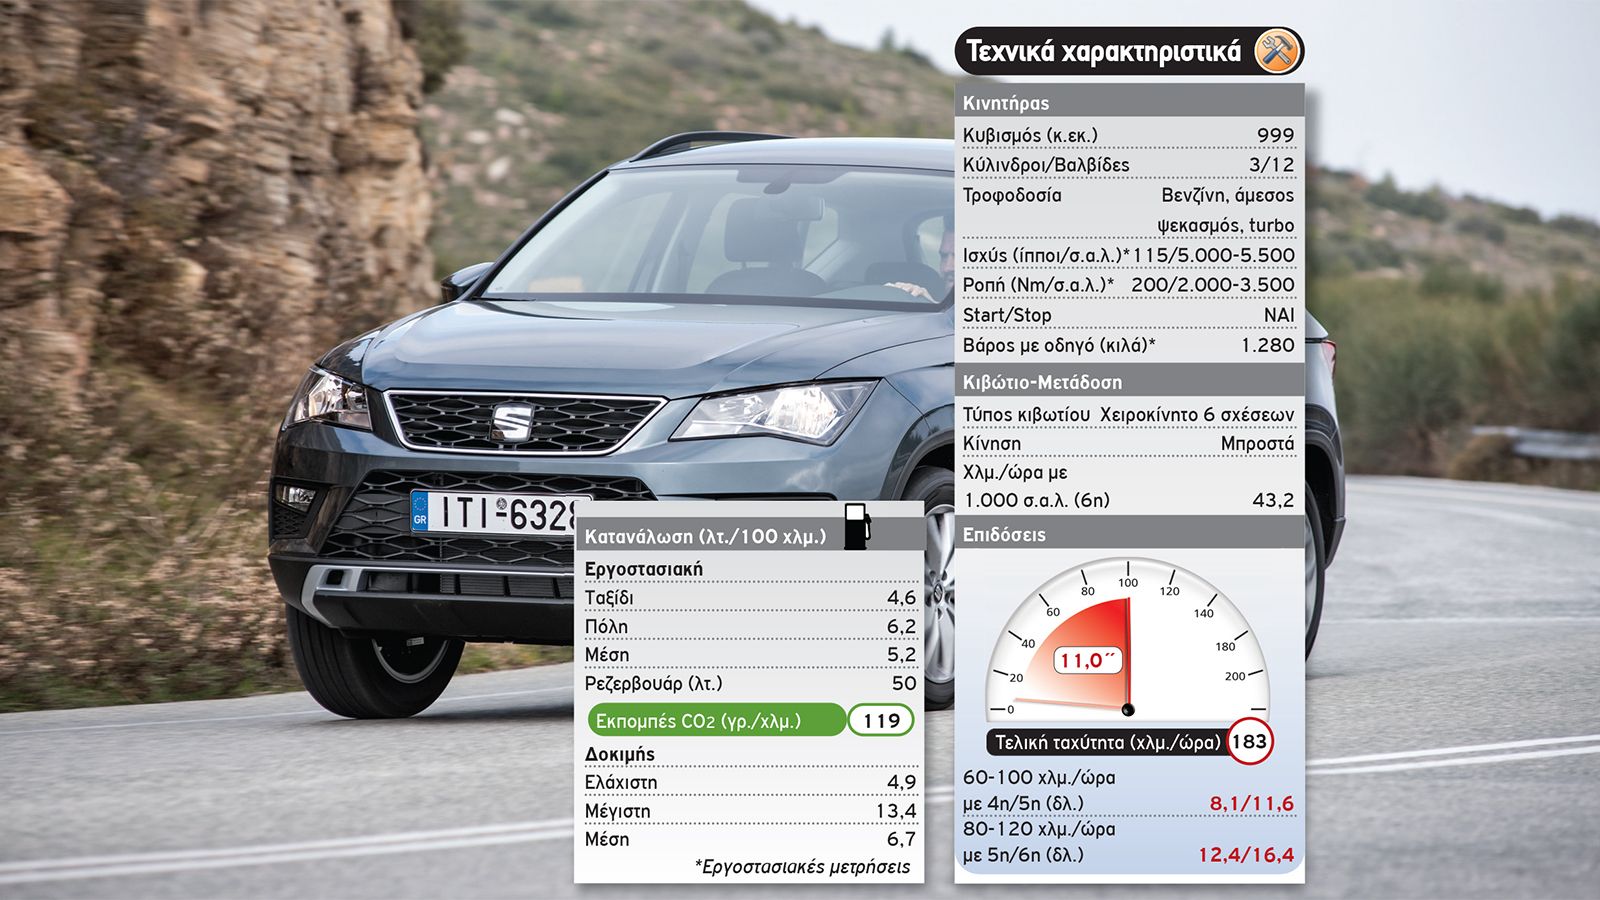
Task: Click the Πόλη consumption value 6,2
Action: [901, 627]
